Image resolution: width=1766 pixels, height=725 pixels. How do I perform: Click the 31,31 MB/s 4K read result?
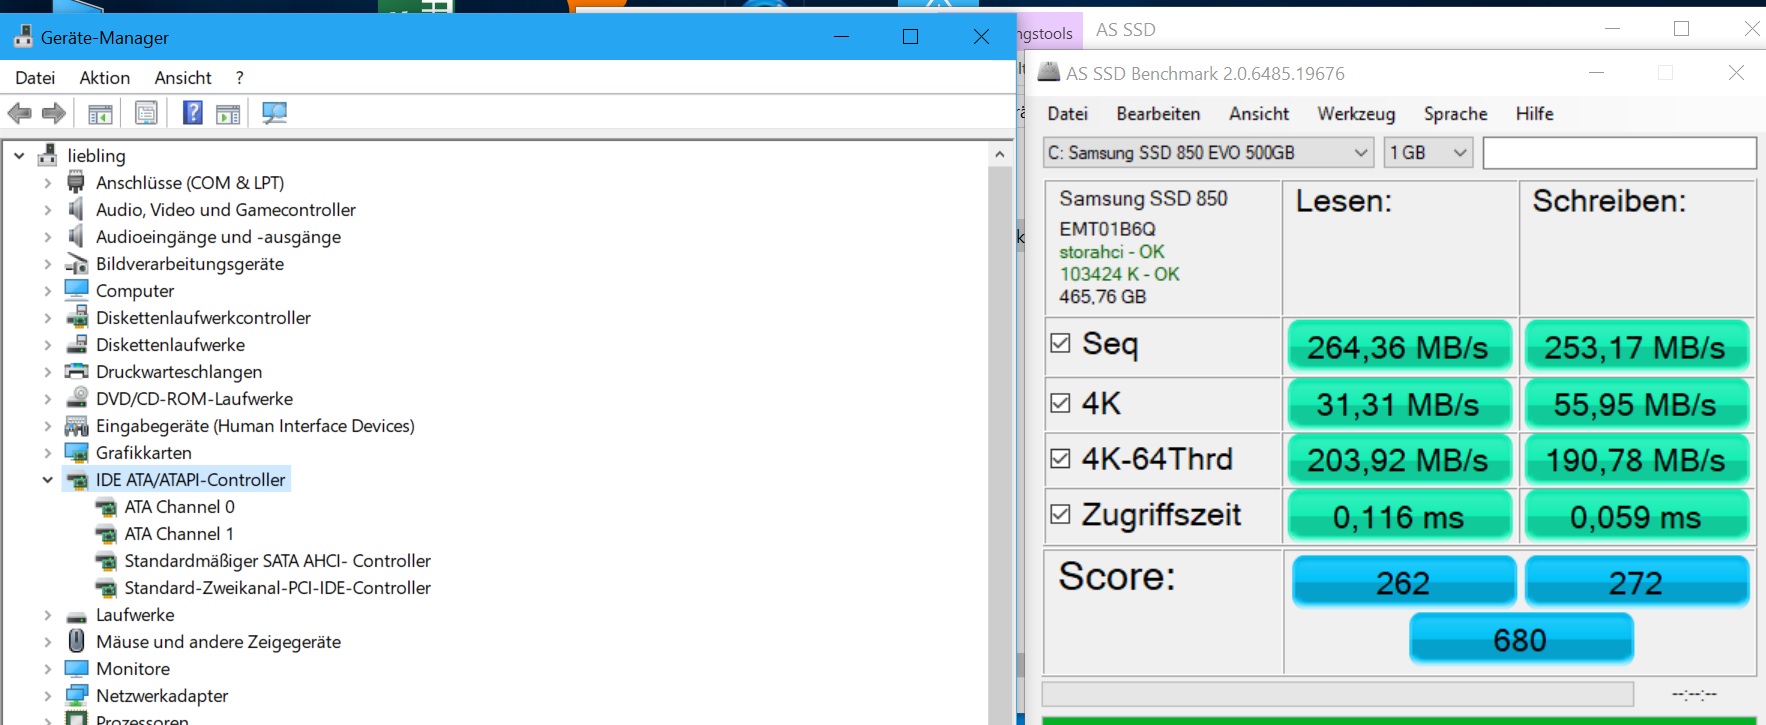coord(1398,404)
